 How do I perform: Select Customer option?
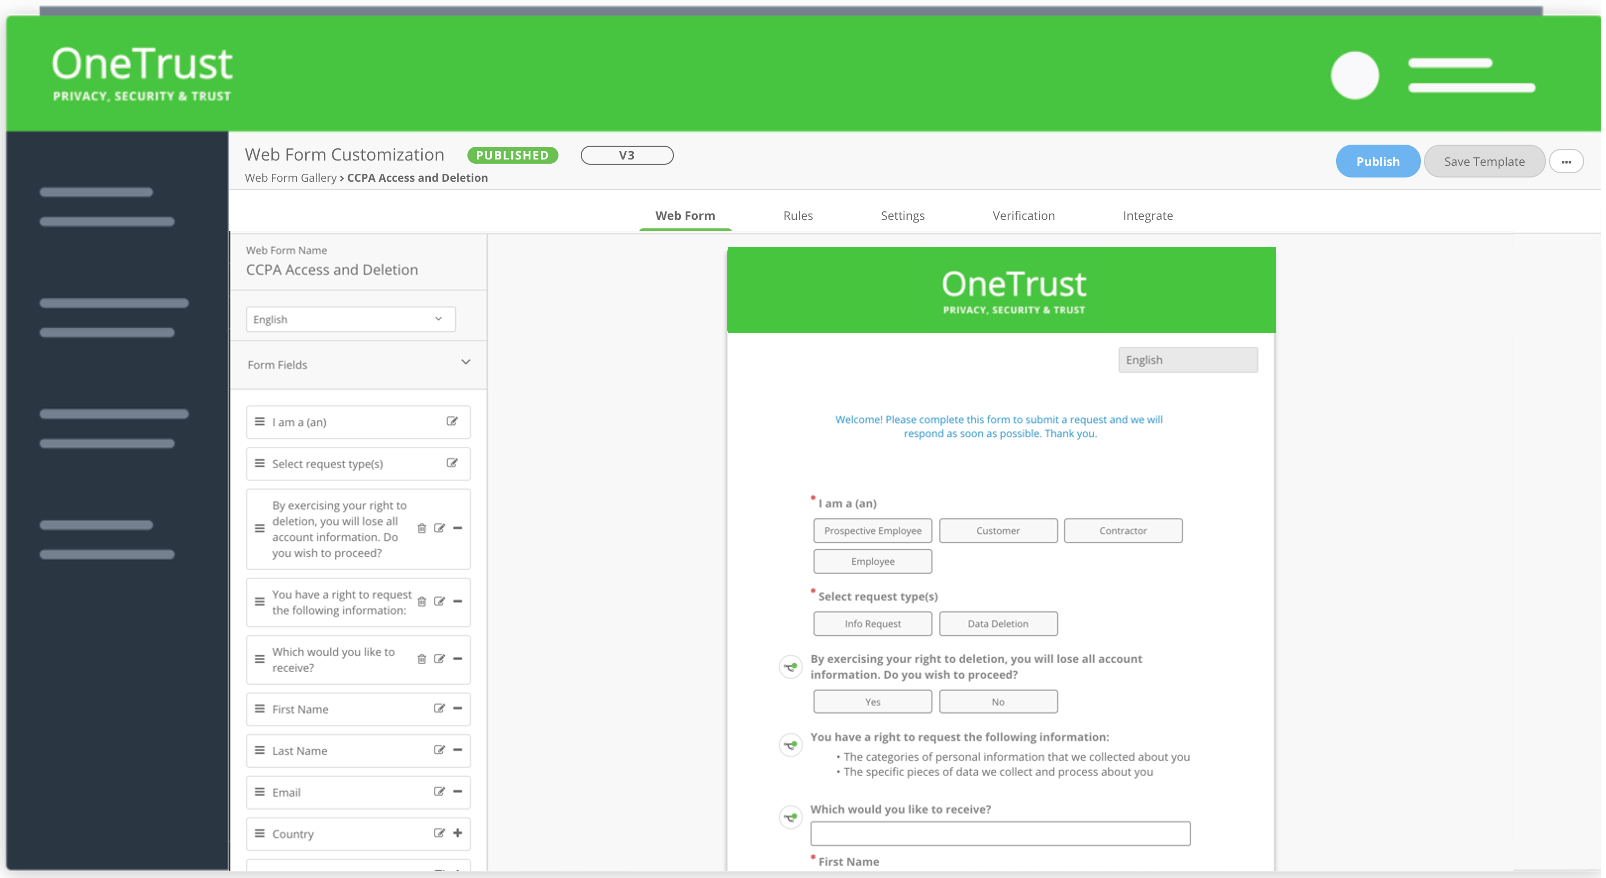[998, 531]
